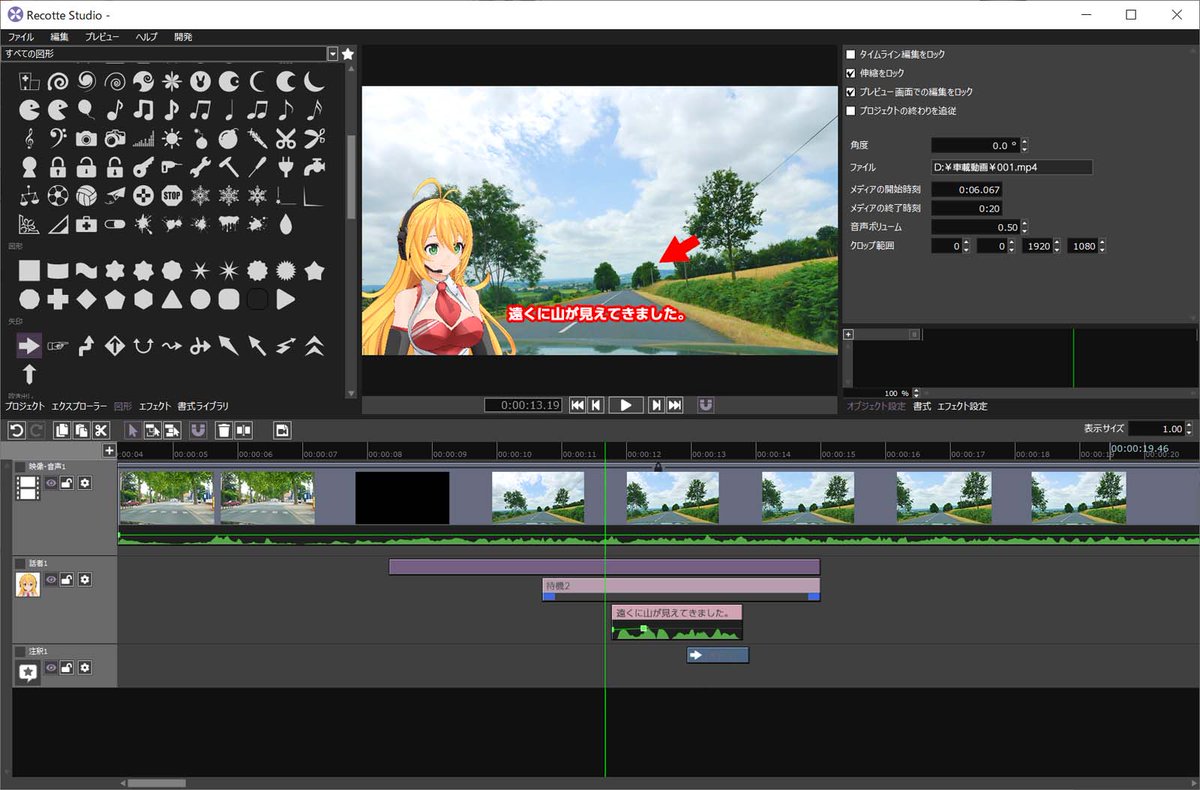Pick the STOP sign shape
Viewport: 1200px width, 790px height.
(171, 194)
